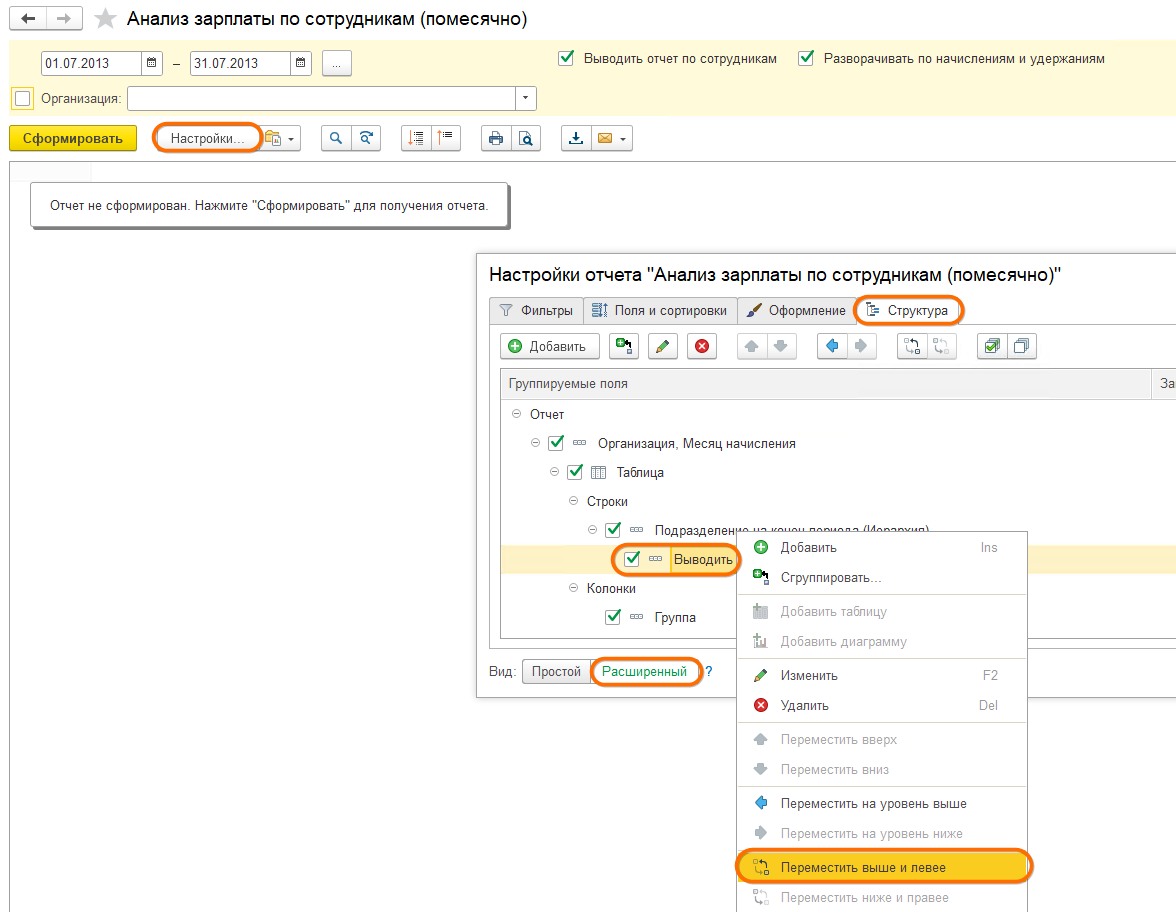Click the red delete icon in settings toolbar

pos(702,346)
